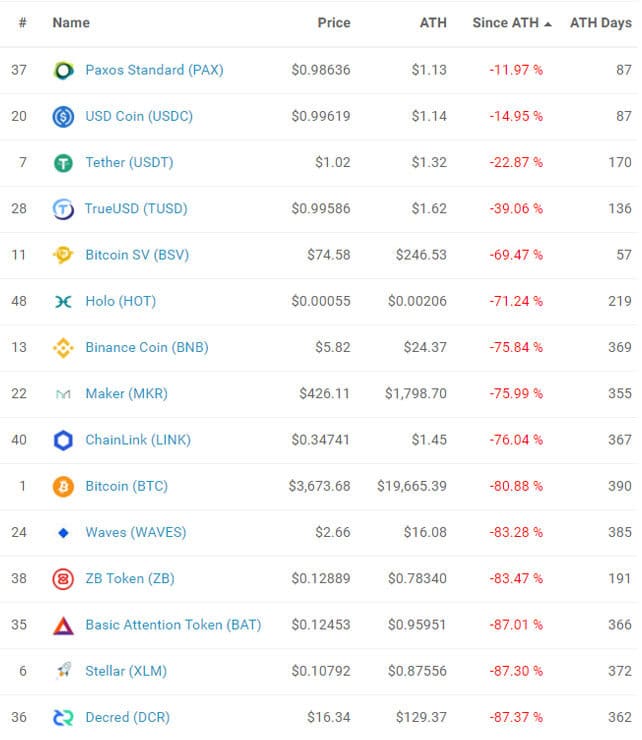Click the green Tether logo icon

coord(63,163)
